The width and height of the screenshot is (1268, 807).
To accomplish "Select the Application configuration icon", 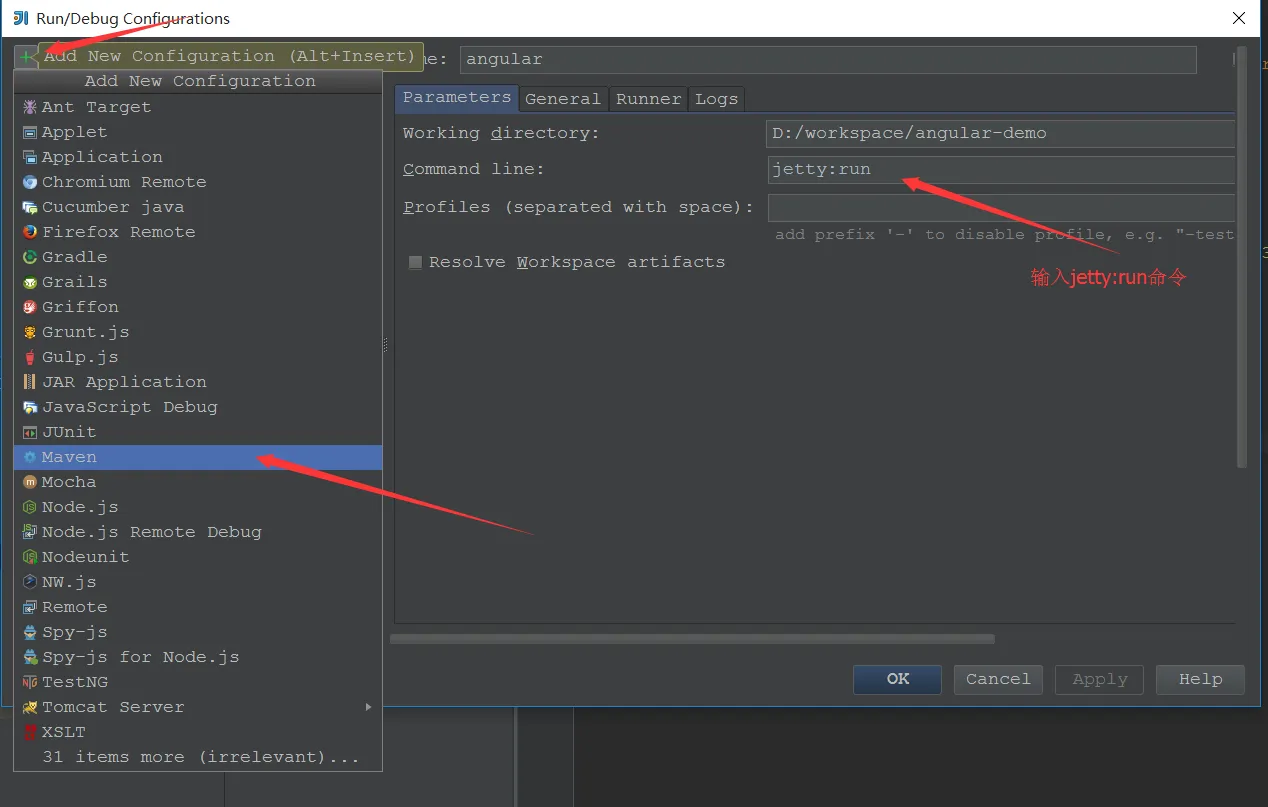I will (31, 157).
